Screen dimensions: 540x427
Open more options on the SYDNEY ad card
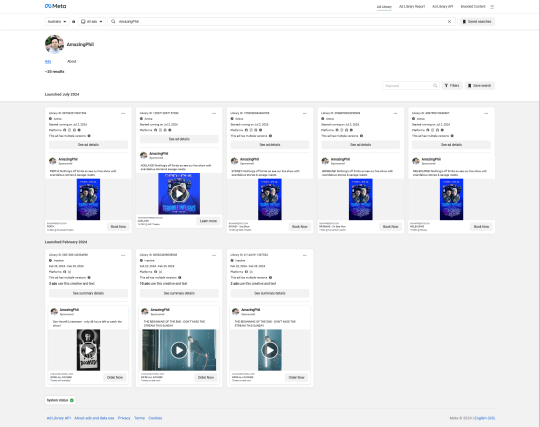[x=304, y=113]
